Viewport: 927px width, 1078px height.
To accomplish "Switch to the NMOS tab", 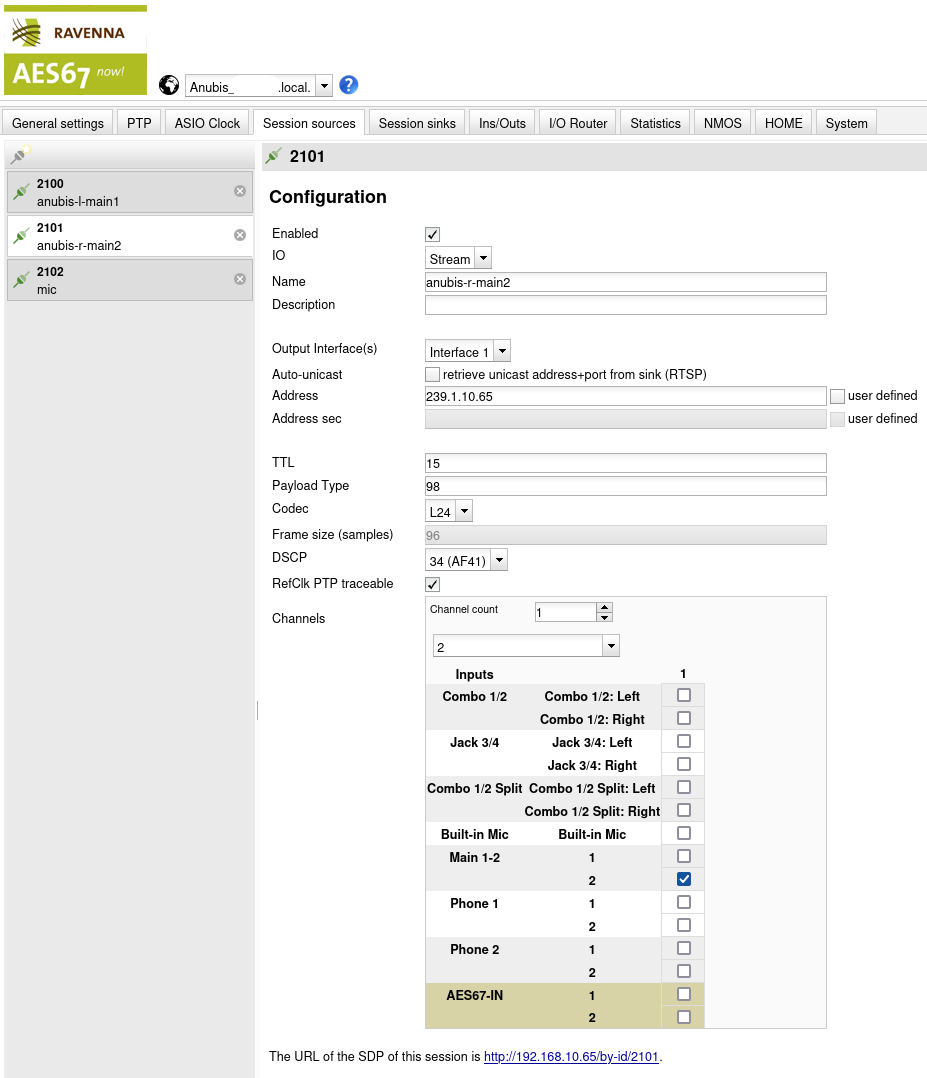I will tap(723, 123).
